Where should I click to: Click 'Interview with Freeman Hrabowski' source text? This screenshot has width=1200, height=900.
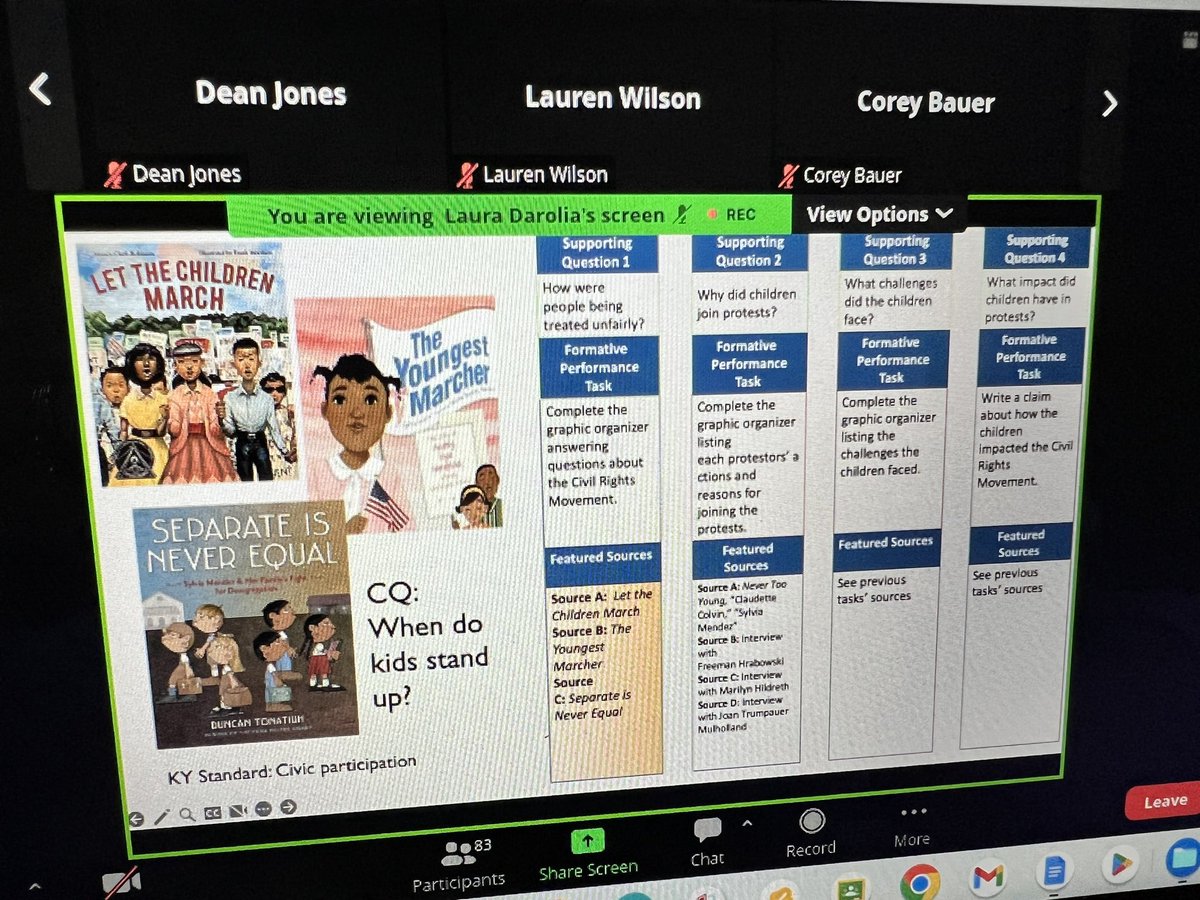[743, 653]
